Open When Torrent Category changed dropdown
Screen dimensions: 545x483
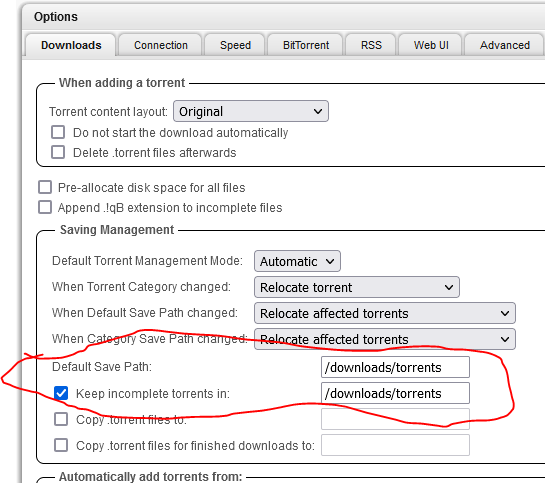click(x=357, y=287)
